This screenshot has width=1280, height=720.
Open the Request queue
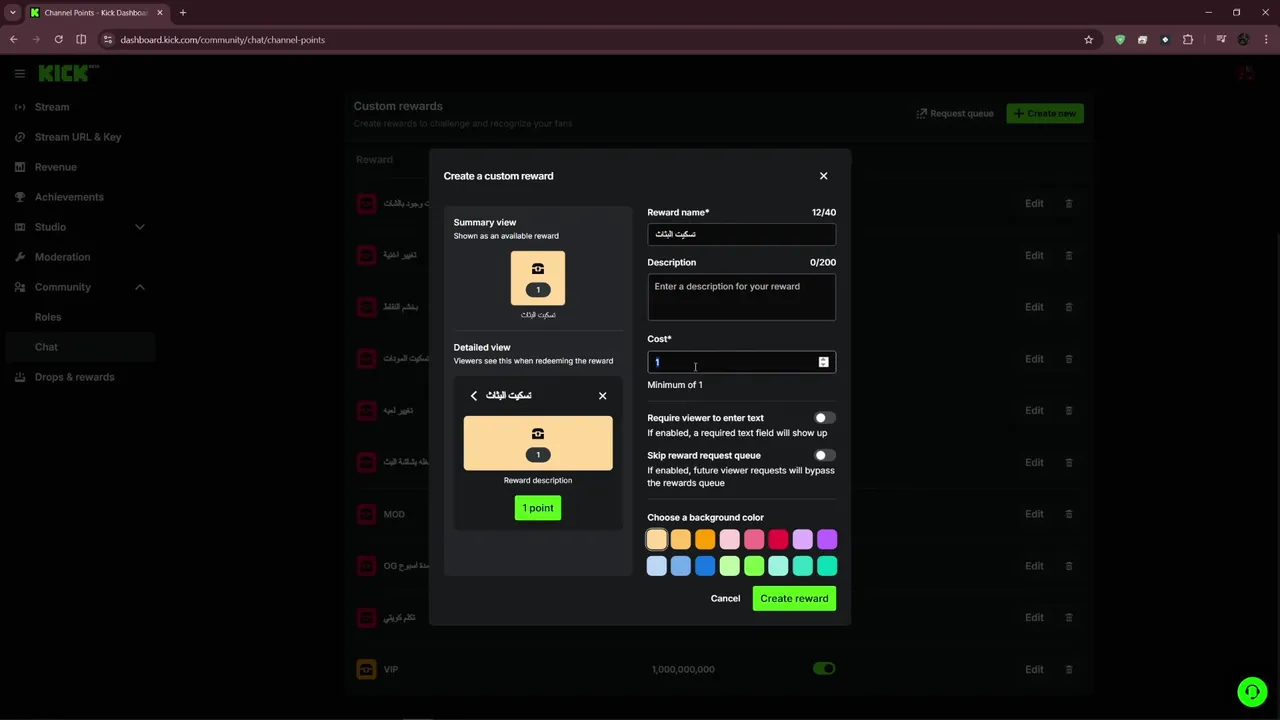tap(955, 113)
